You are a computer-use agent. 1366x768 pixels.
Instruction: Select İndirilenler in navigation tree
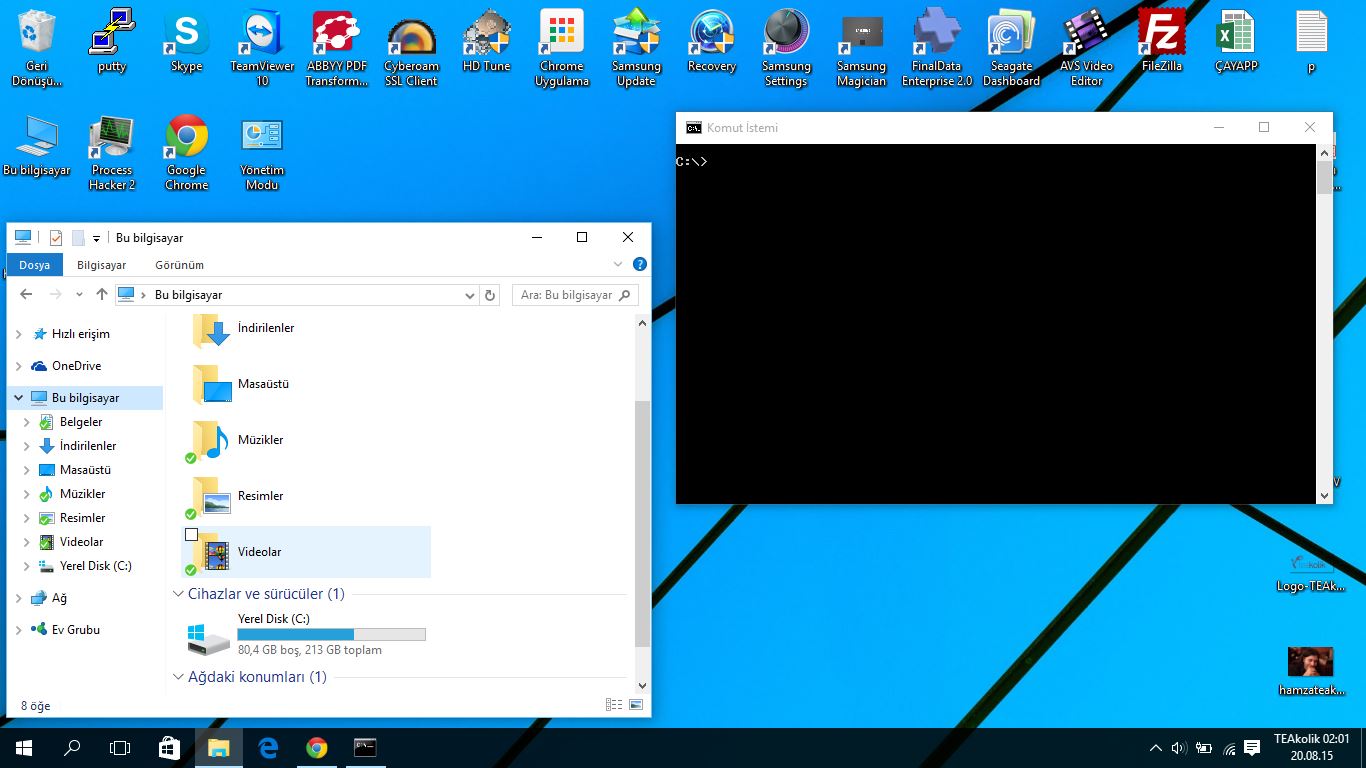(88, 446)
